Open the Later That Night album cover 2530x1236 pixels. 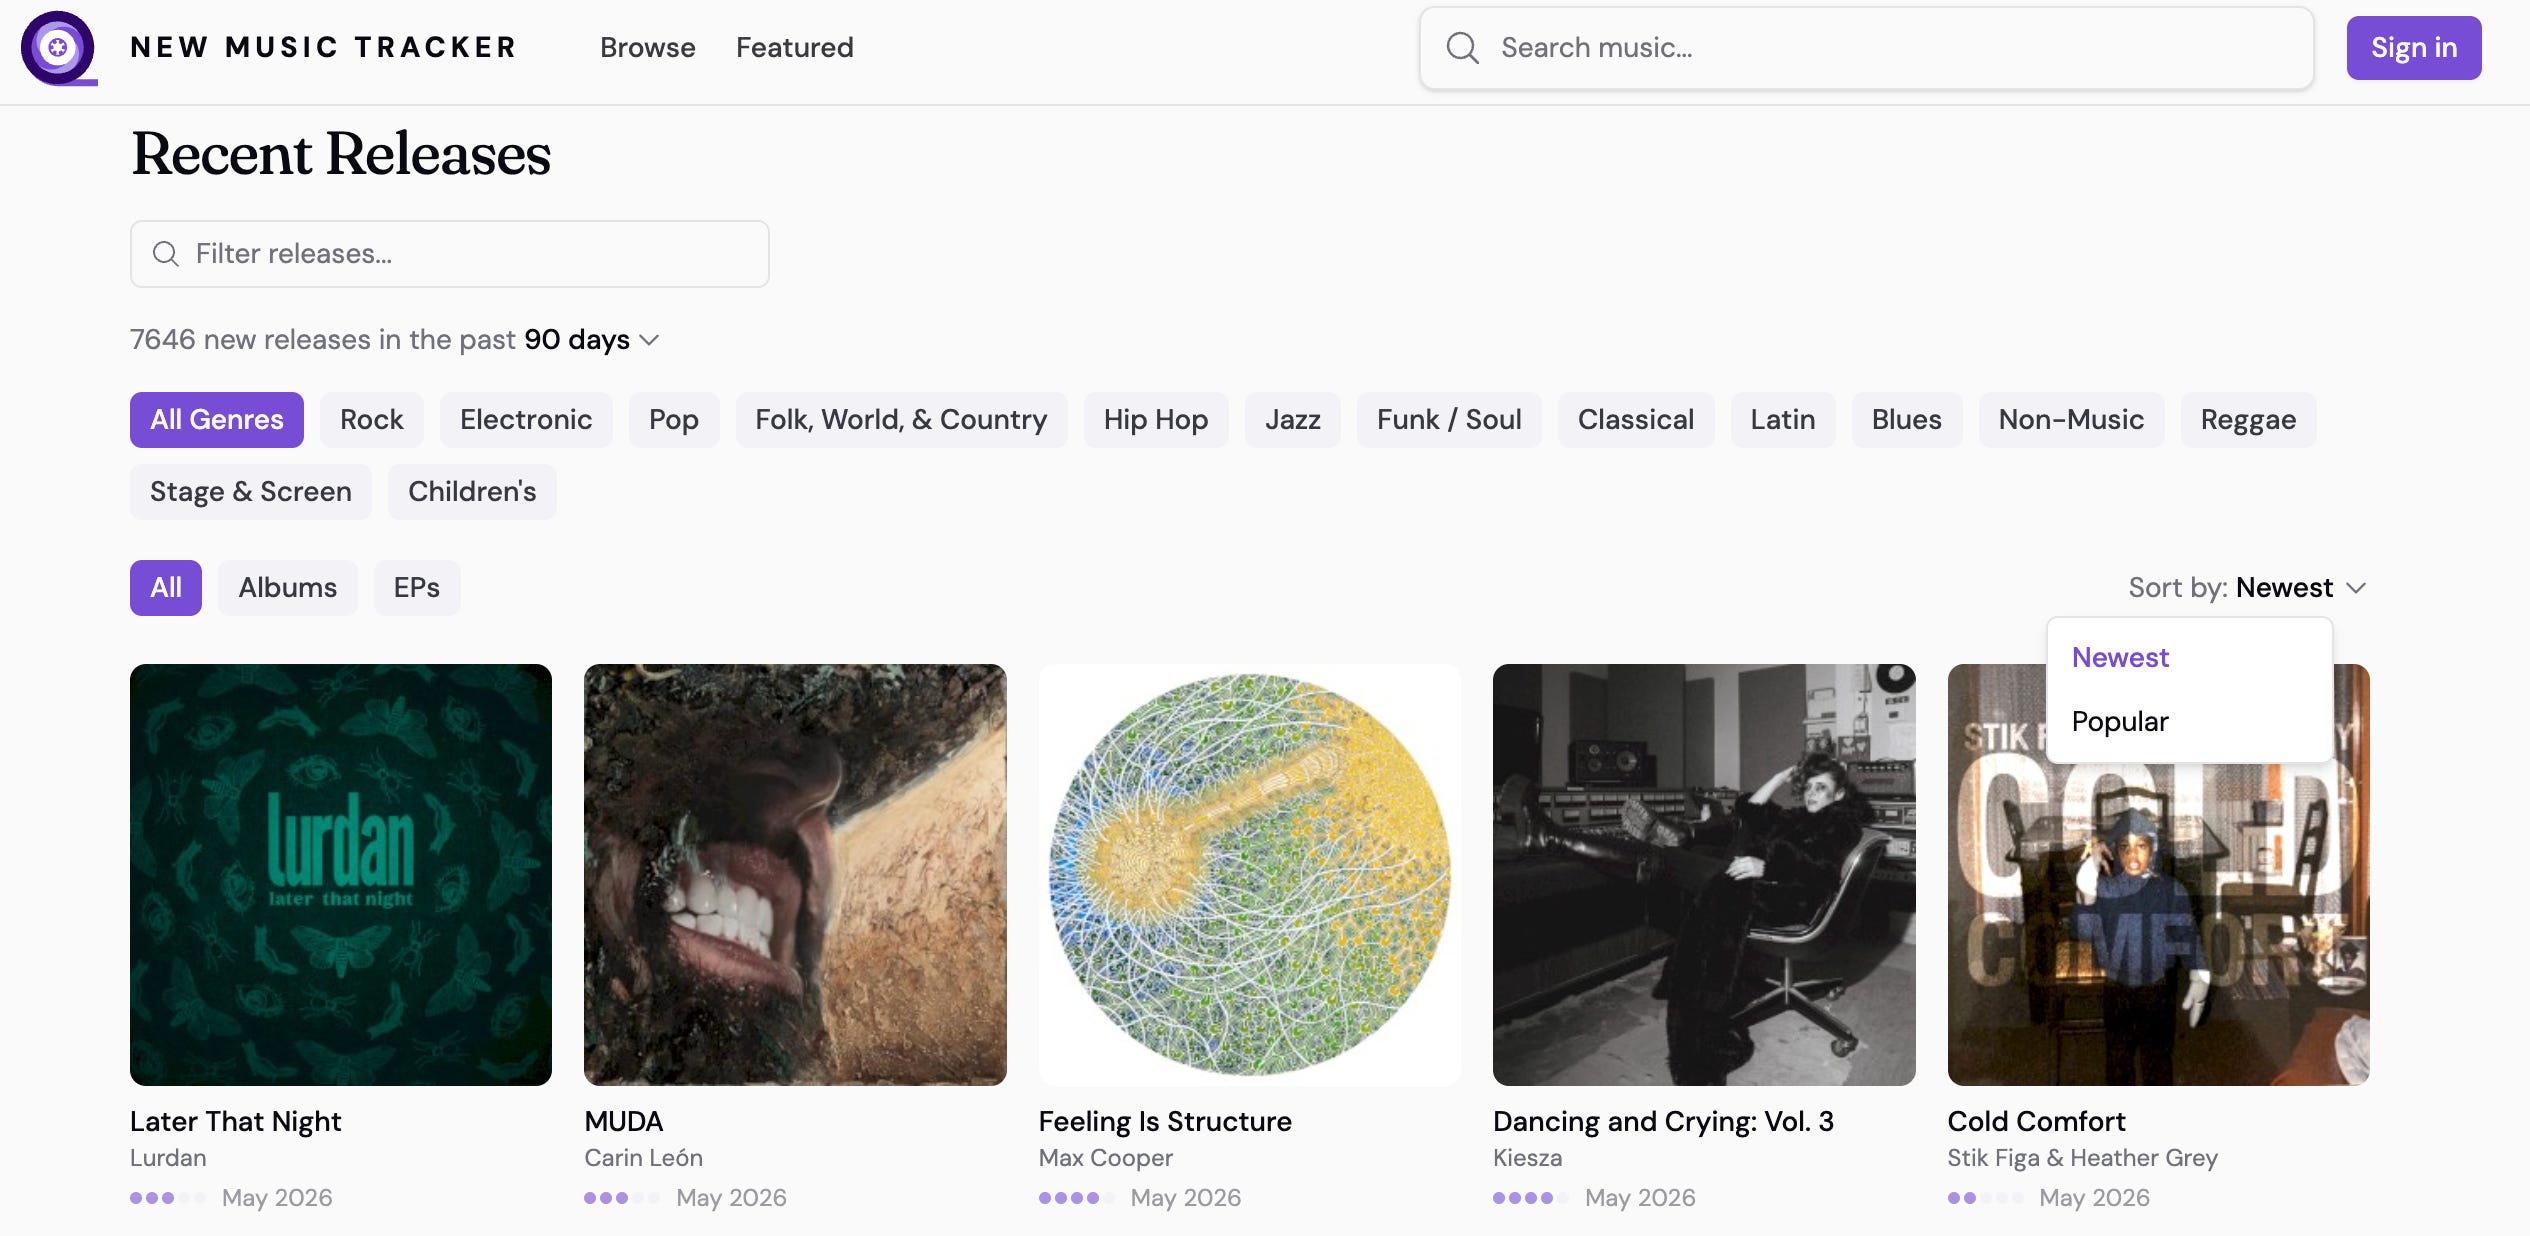pyautogui.click(x=341, y=875)
